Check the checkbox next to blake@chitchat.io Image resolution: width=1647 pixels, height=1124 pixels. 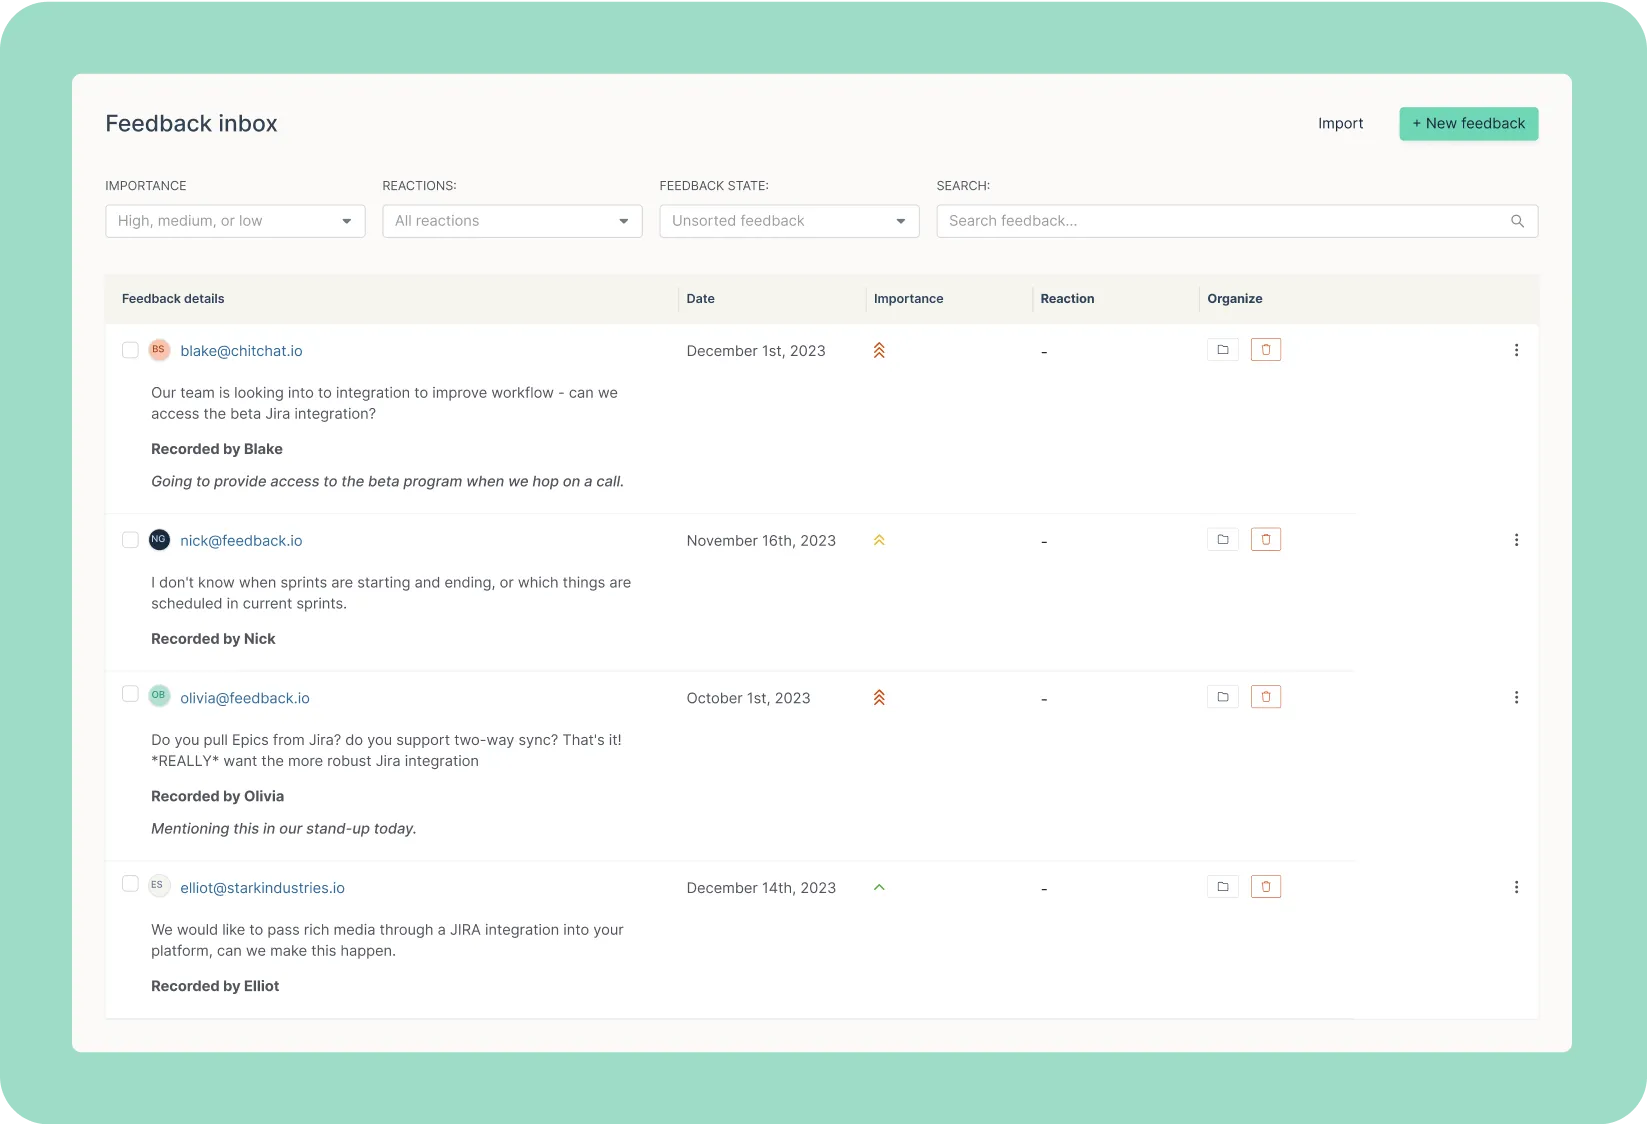[130, 350]
